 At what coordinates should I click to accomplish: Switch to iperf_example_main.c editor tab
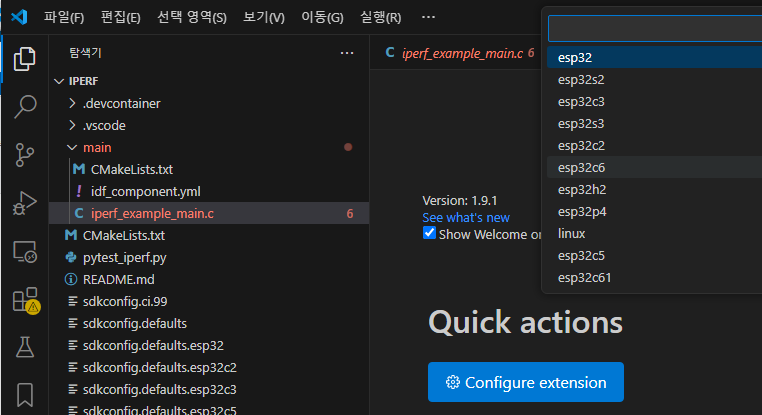pos(462,53)
